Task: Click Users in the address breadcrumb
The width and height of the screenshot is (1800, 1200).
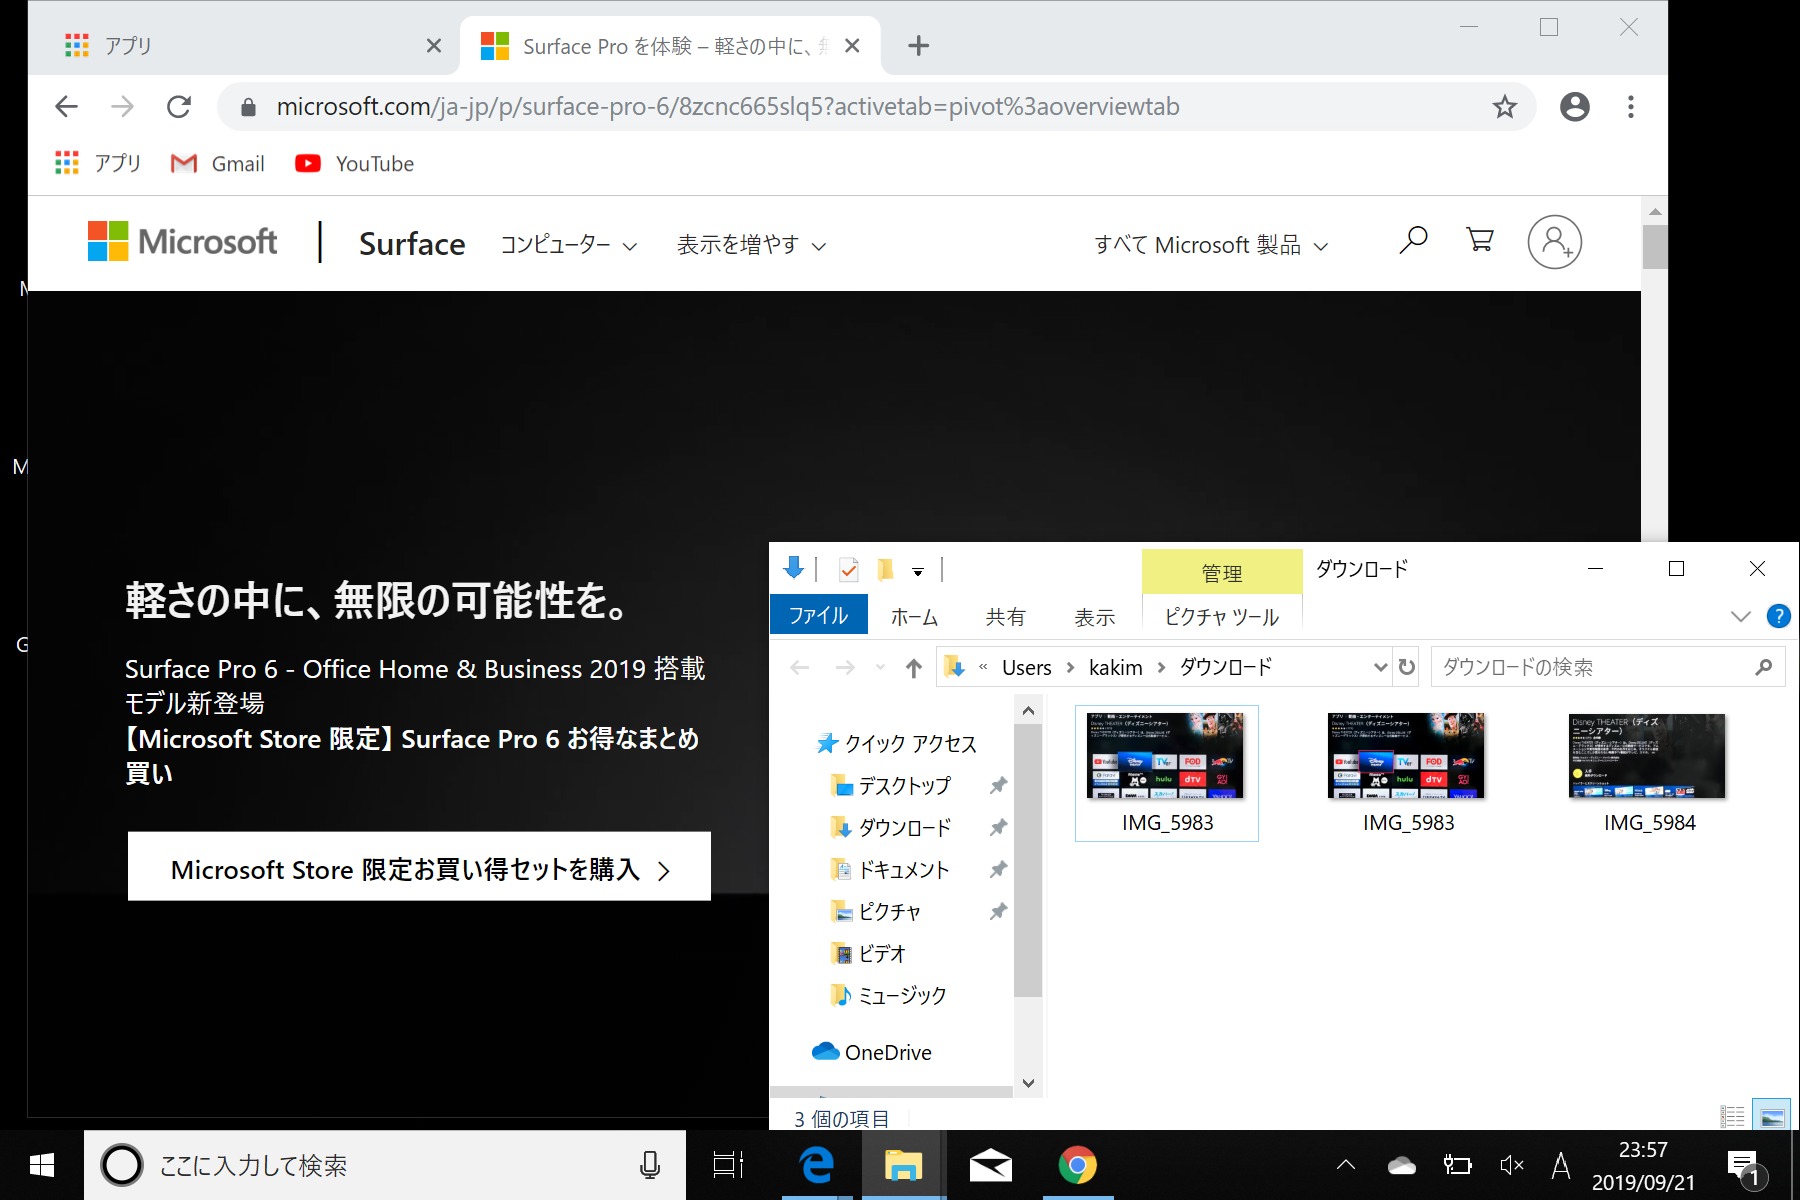Action: coord(1026,668)
